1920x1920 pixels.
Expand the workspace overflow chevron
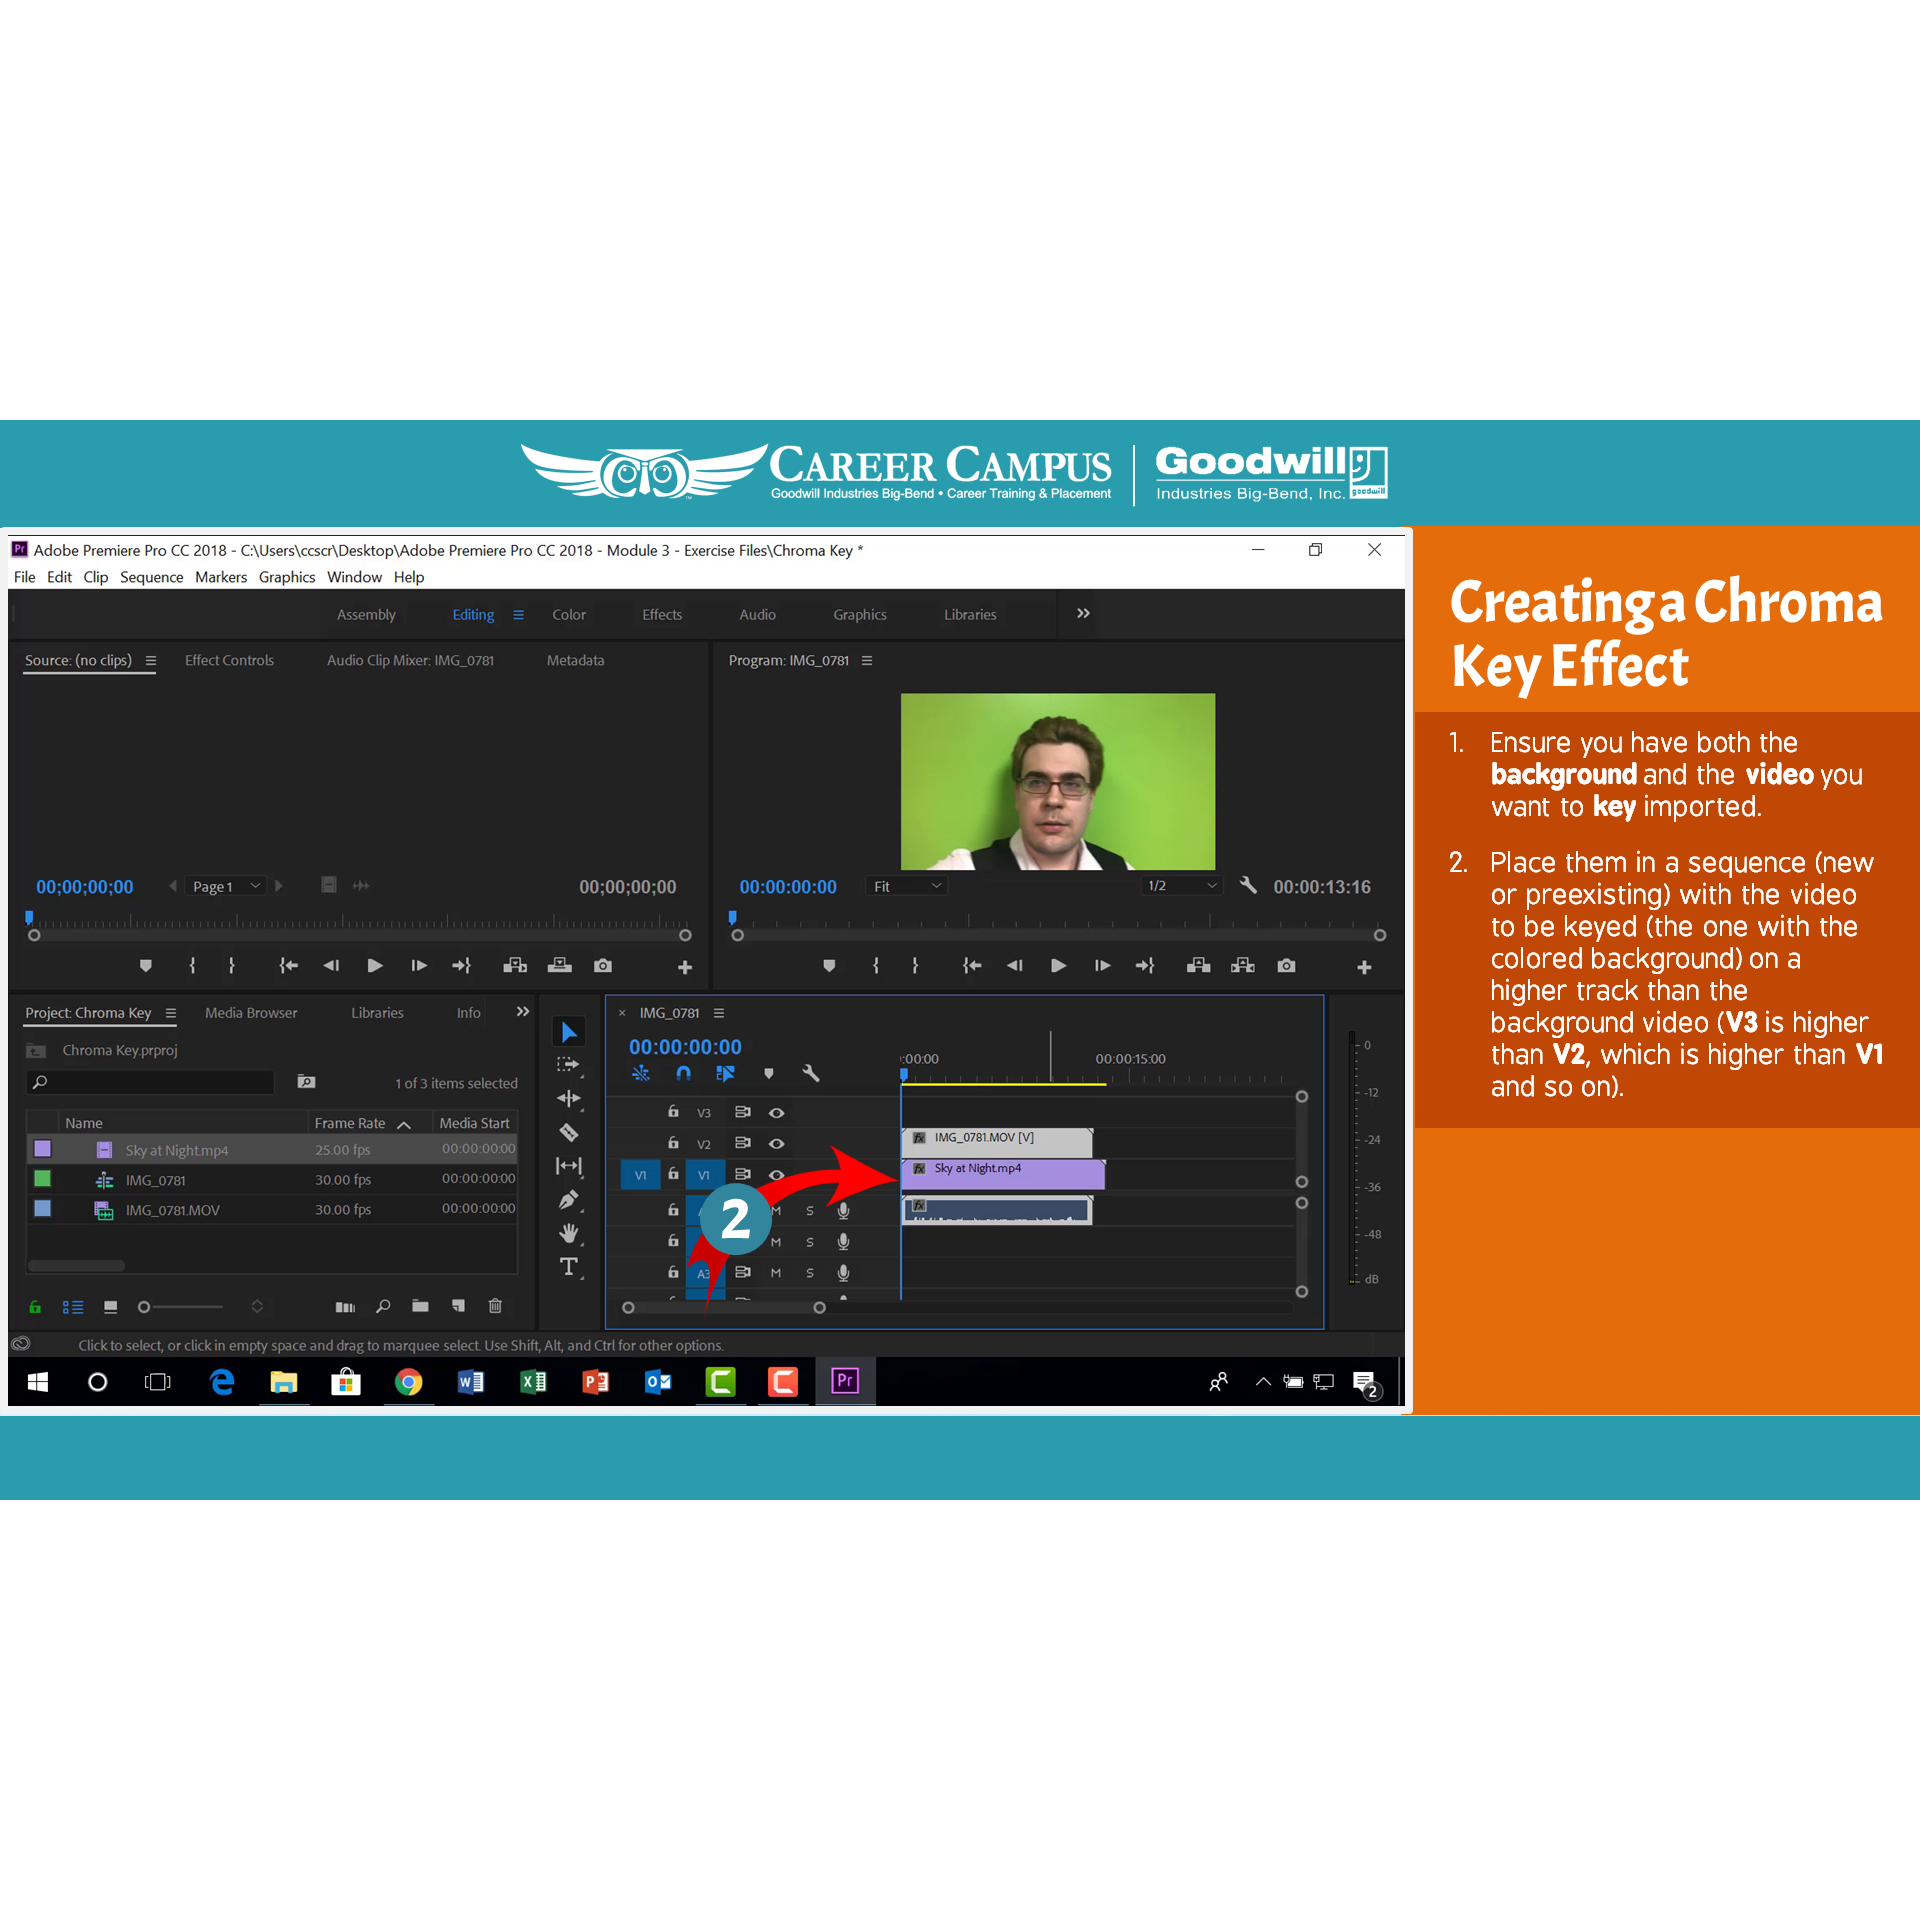coord(1083,613)
